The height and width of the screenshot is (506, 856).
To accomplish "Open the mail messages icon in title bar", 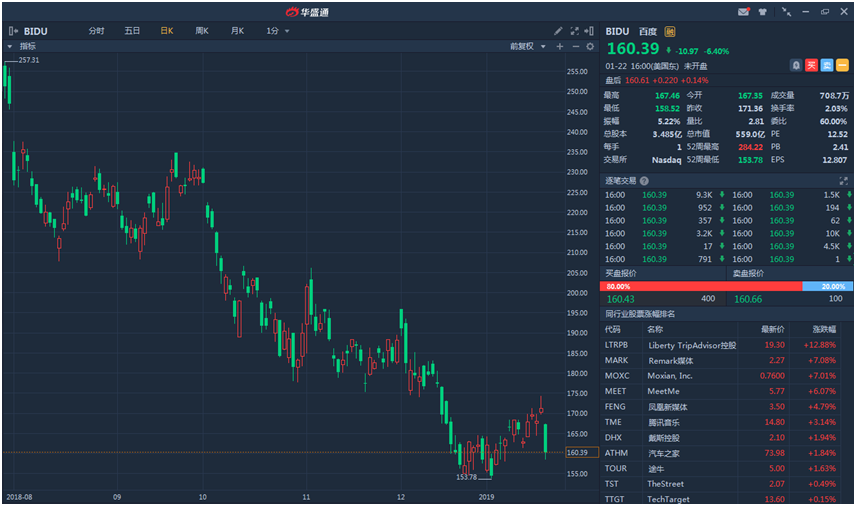I will click(x=743, y=12).
